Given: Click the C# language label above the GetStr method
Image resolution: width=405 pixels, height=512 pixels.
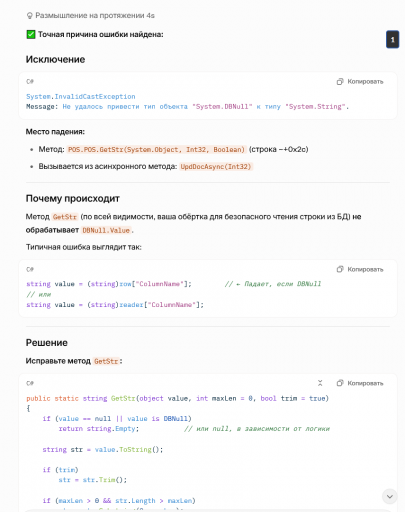Looking at the screenshot, I should pos(30,383).
